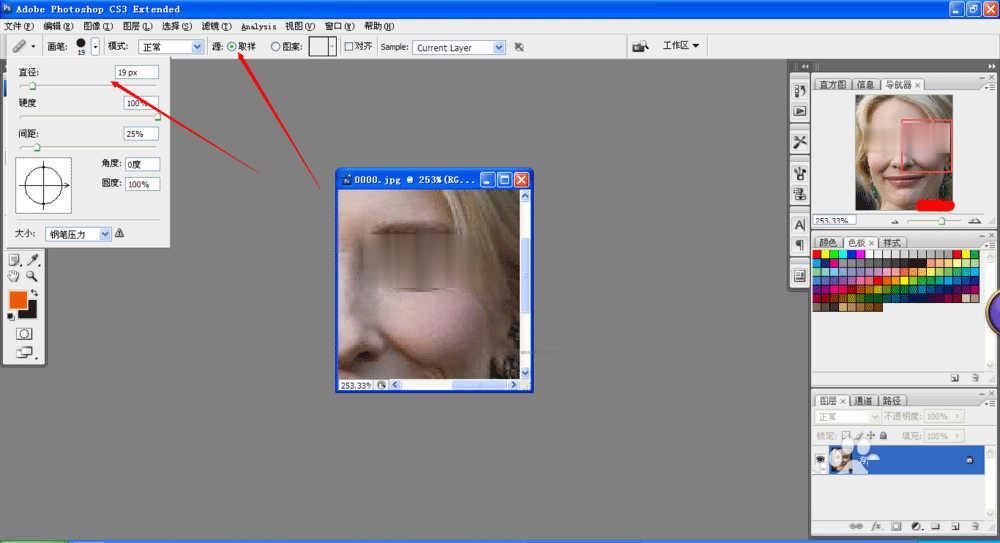Select the Hand tool in the toolbox
The image size is (1000, 543).
pos(14,275)
